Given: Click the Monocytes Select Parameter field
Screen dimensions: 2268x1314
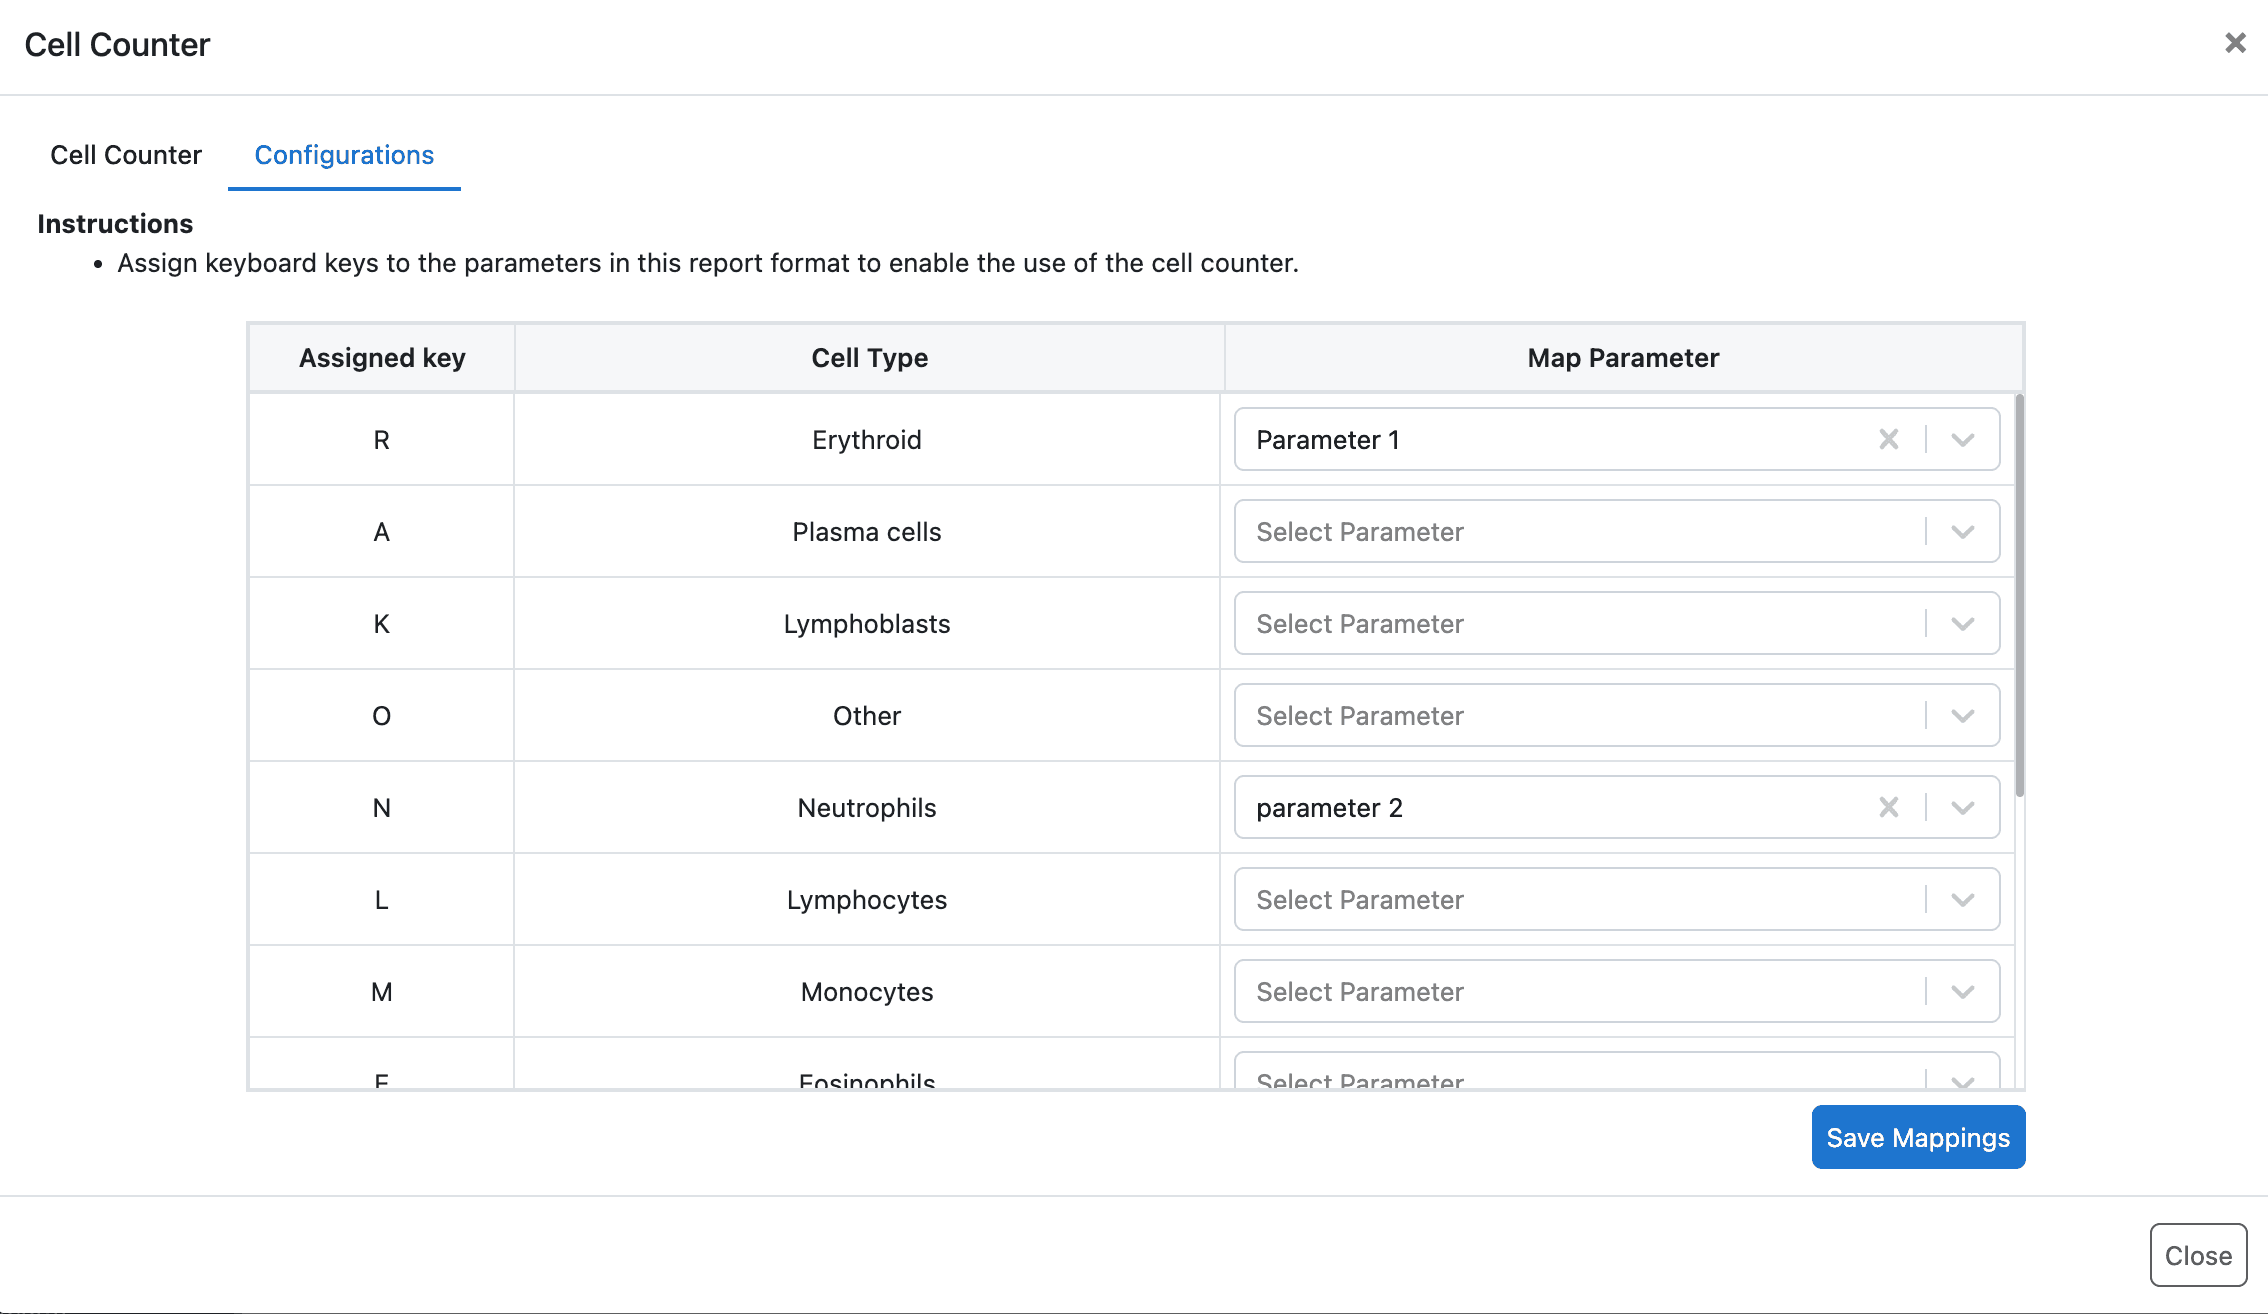Looking at the screenshot, I should 1617,991.
